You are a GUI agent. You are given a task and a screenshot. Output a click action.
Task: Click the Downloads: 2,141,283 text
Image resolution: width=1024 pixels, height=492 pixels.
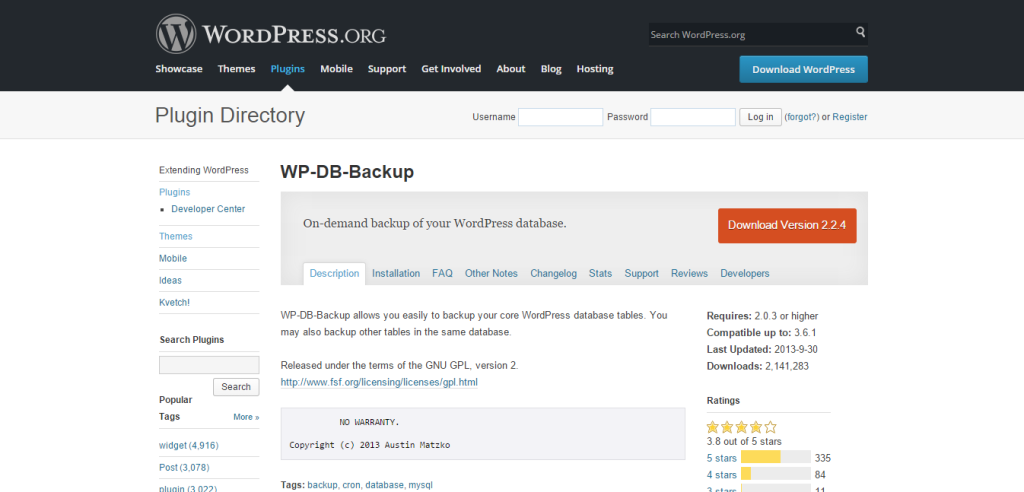758,366
